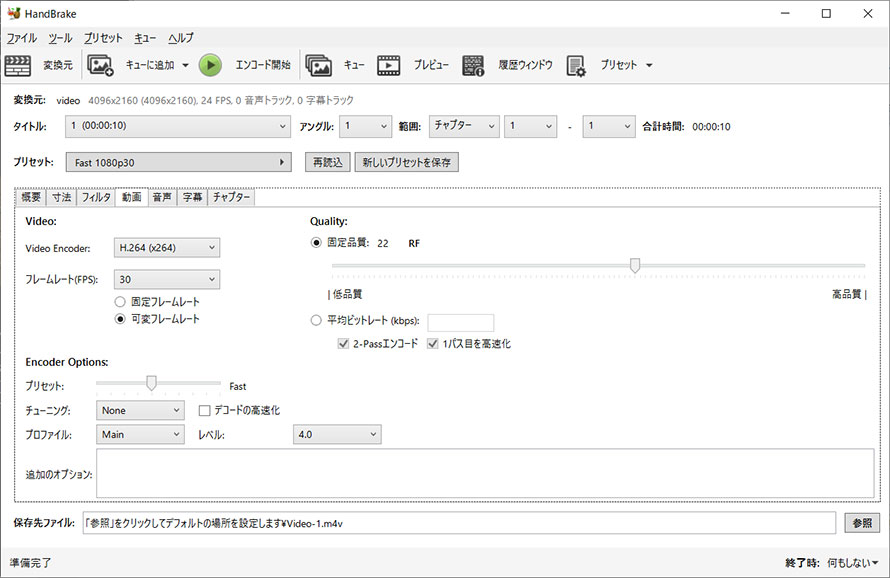The image size is (890, 578).
Task: Click the 準備完了 status text
Action: (30, 563)
